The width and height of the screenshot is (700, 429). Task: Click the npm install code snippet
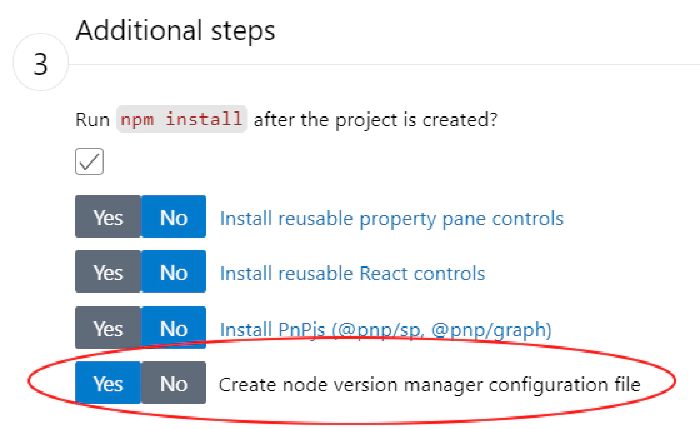(x=181, y=120)
